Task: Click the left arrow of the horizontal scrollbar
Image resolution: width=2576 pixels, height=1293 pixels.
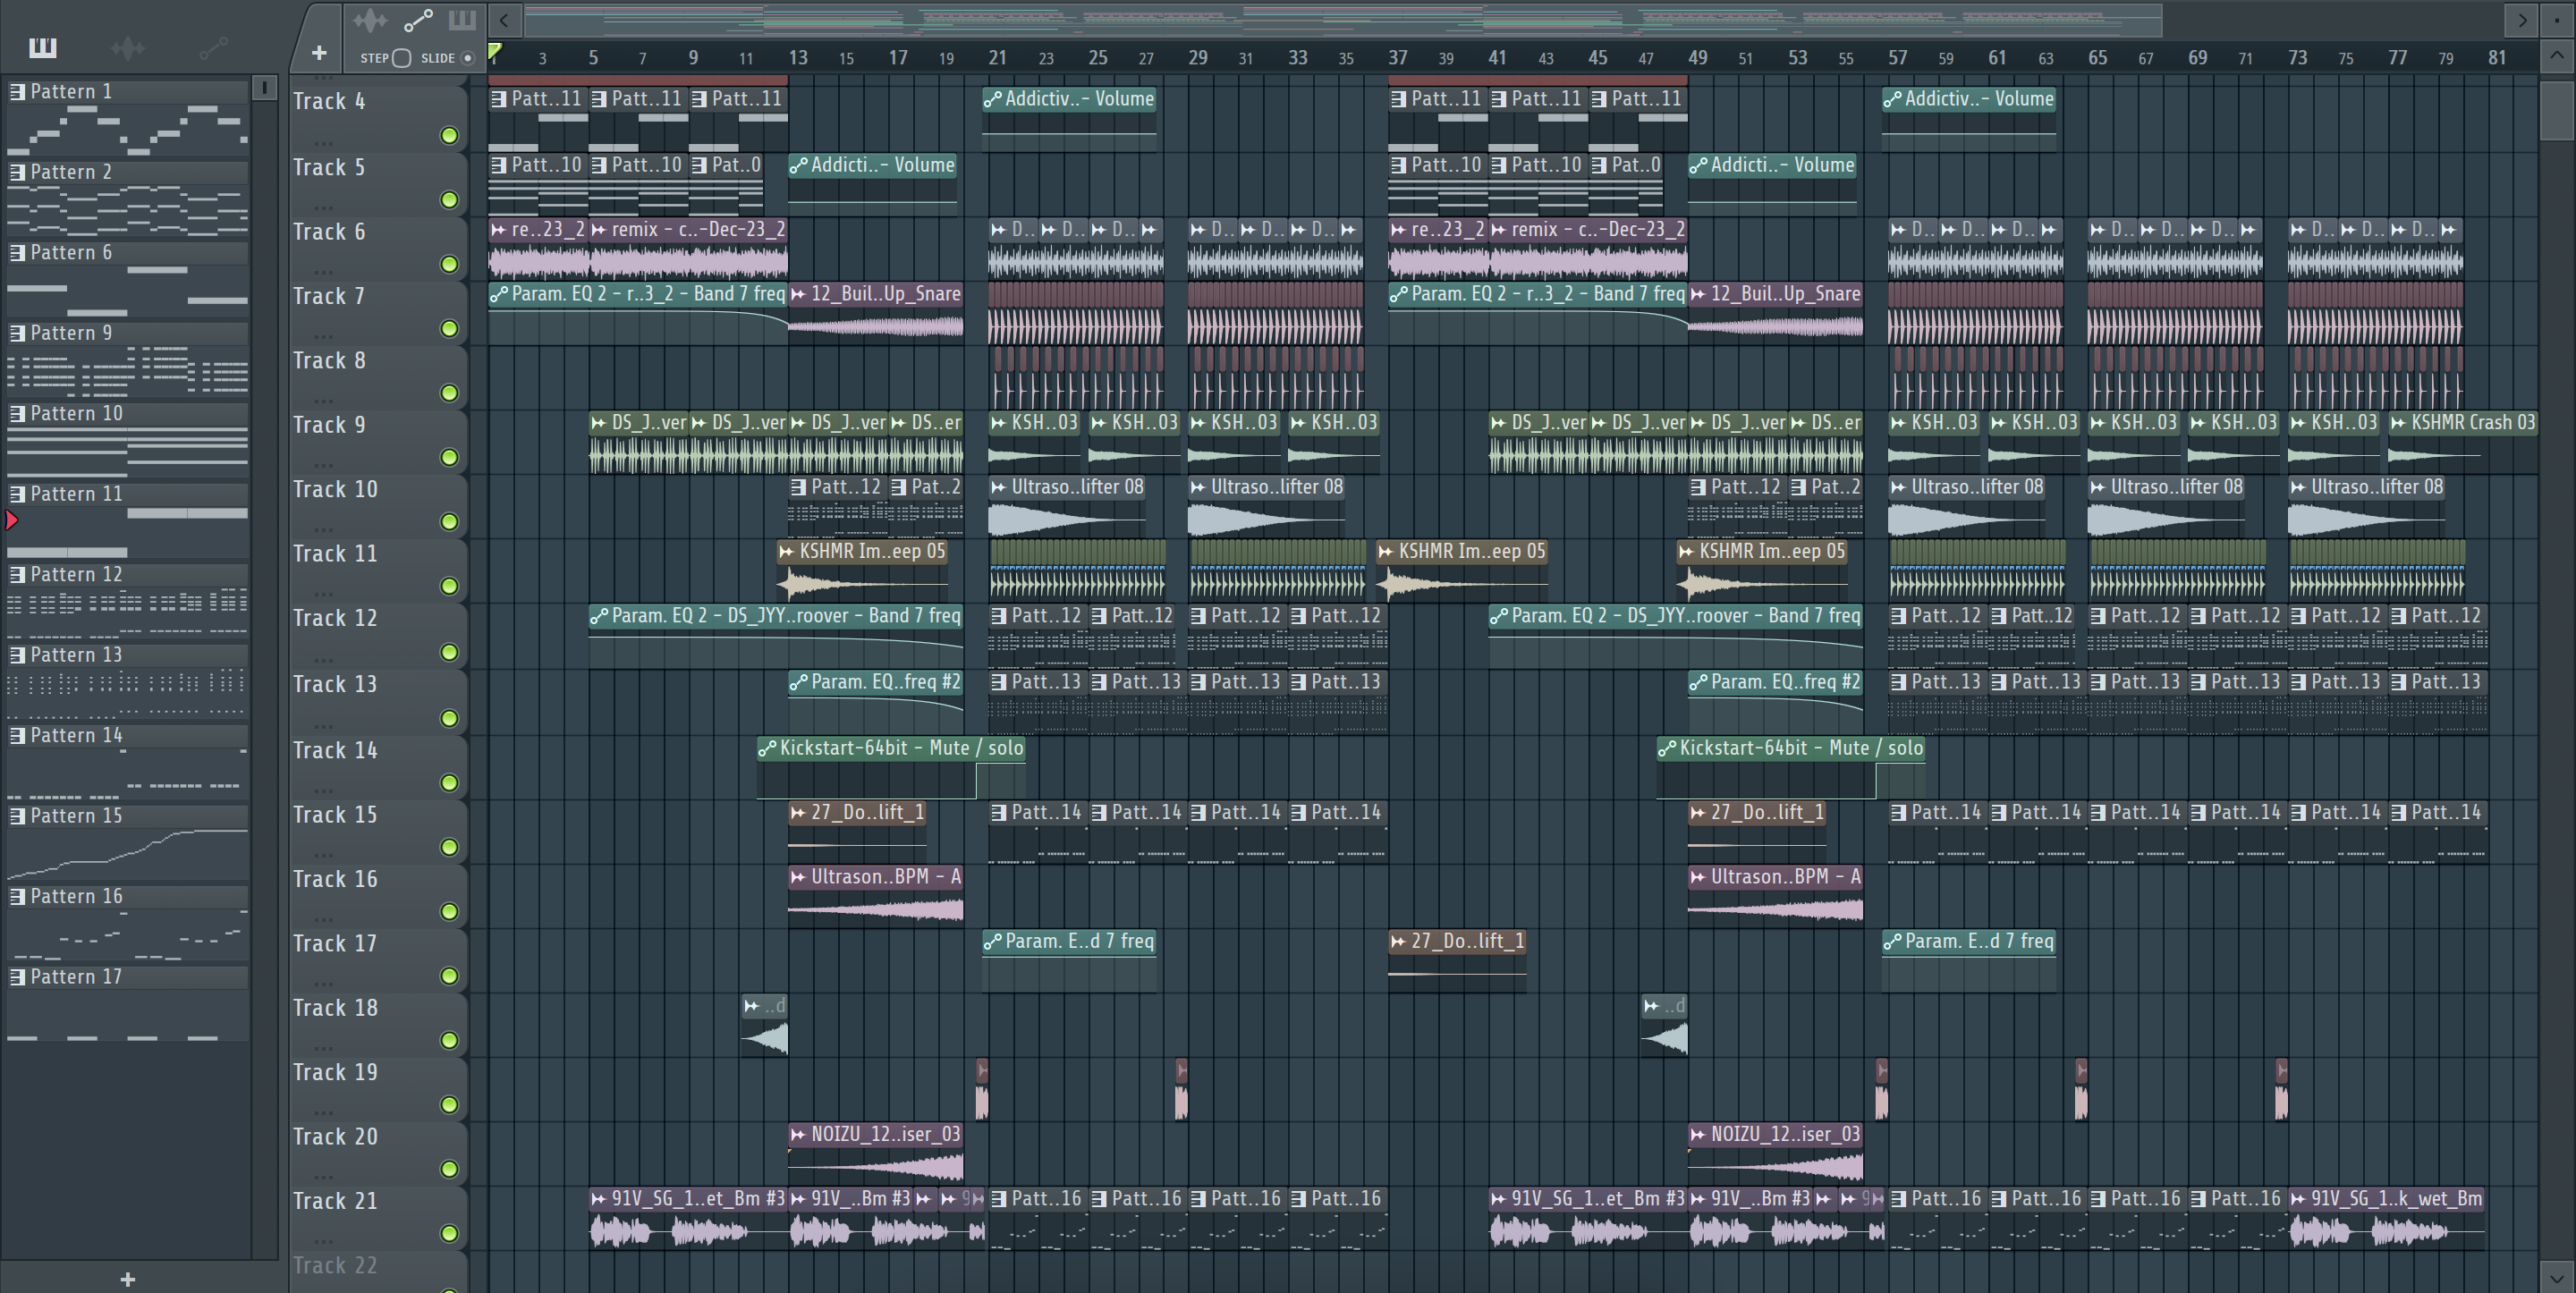Action: pos(505,20)
